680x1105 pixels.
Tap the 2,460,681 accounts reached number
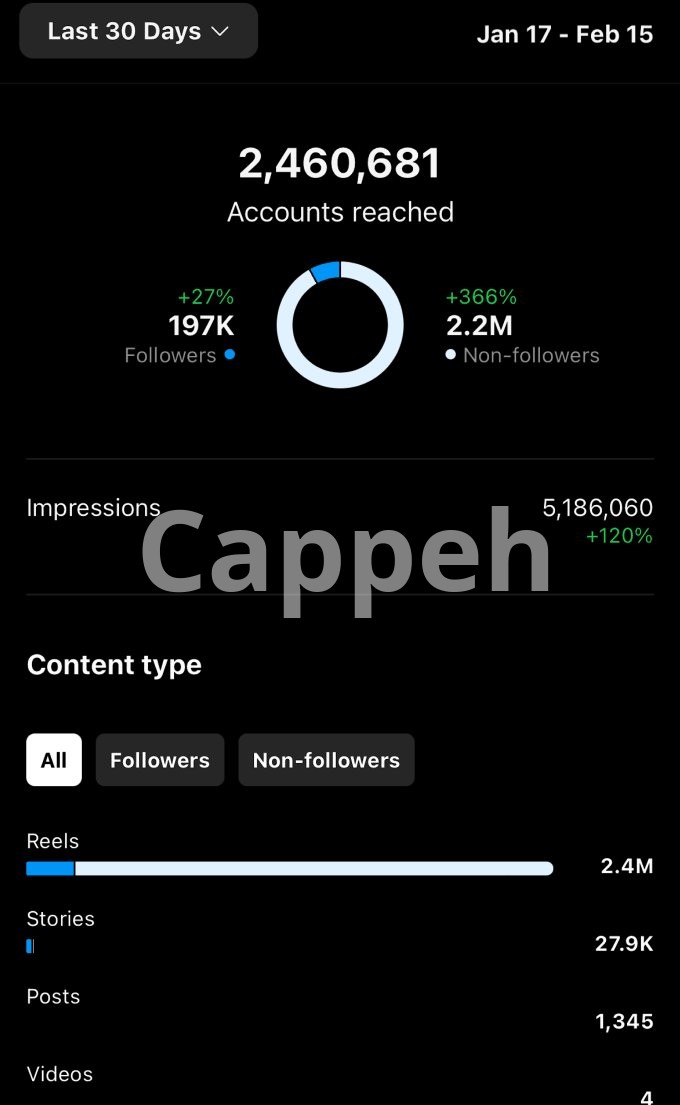[339, 164]
